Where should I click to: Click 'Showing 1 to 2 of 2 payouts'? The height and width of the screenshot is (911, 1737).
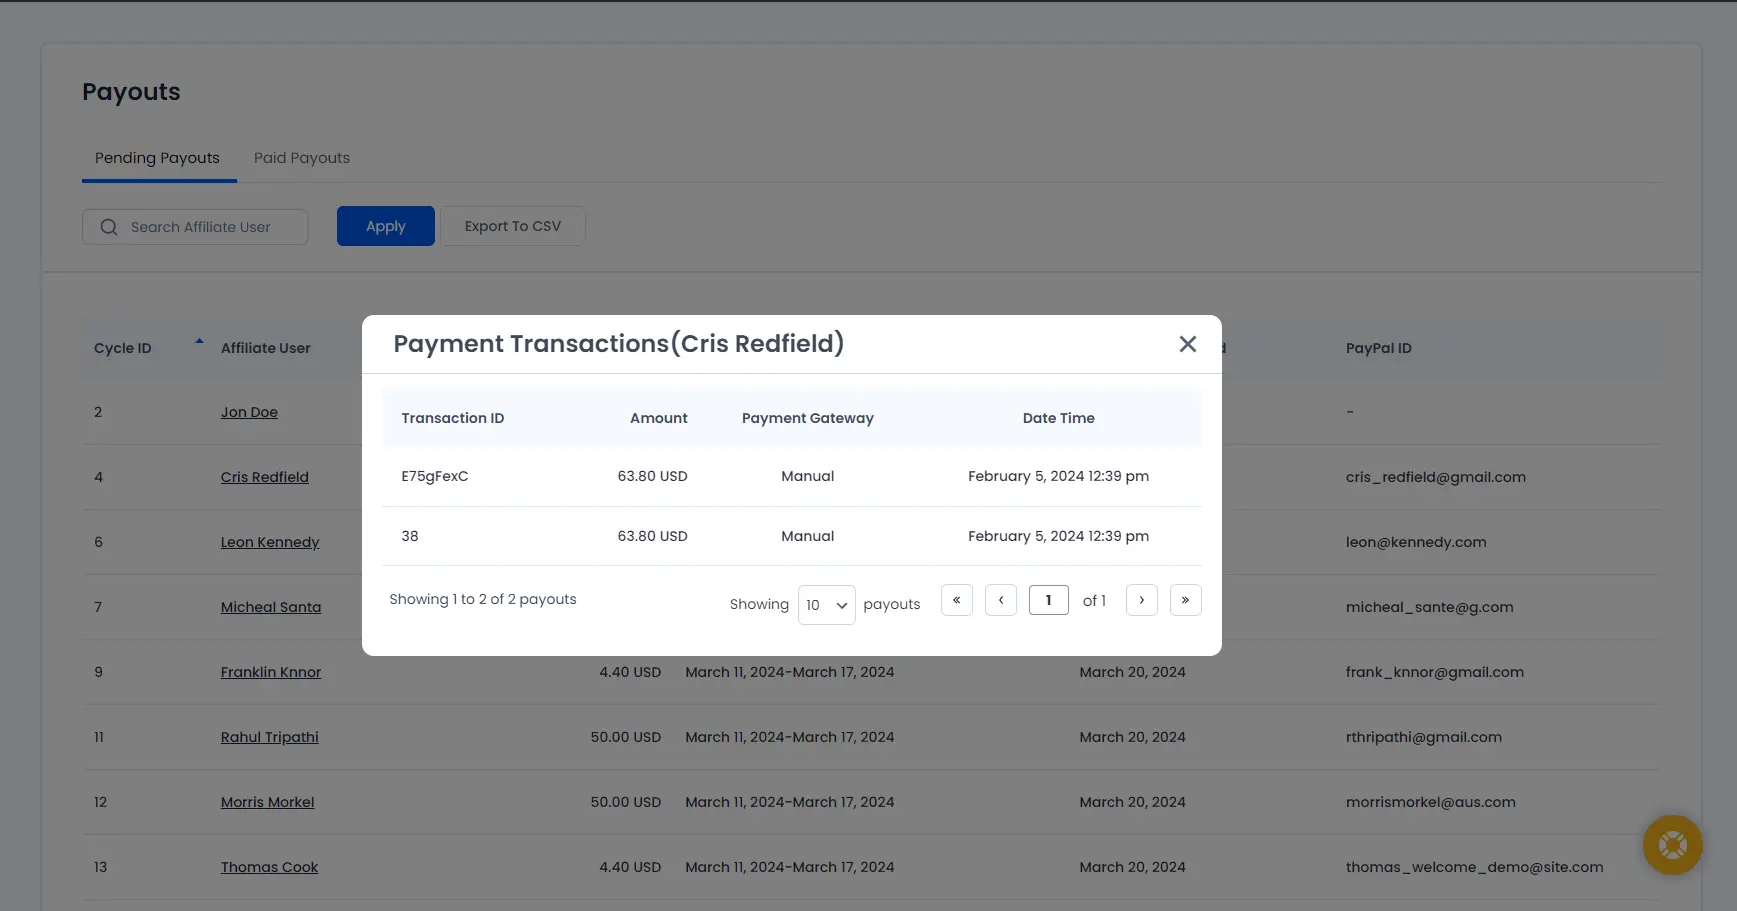coord(483,599)
